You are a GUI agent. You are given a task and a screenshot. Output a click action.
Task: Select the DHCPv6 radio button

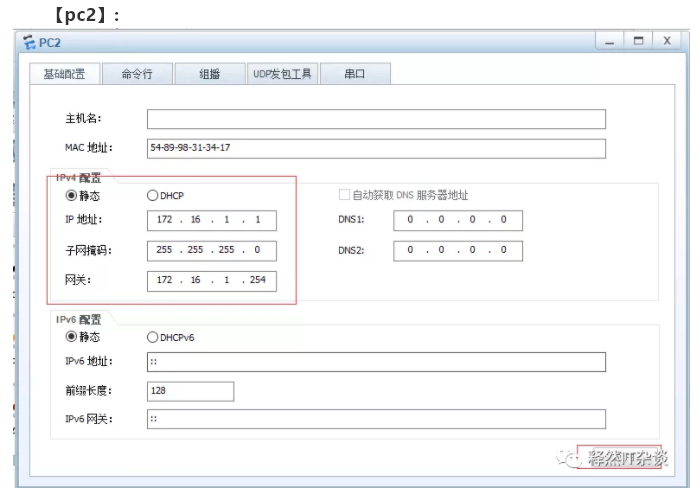[153, 337]
